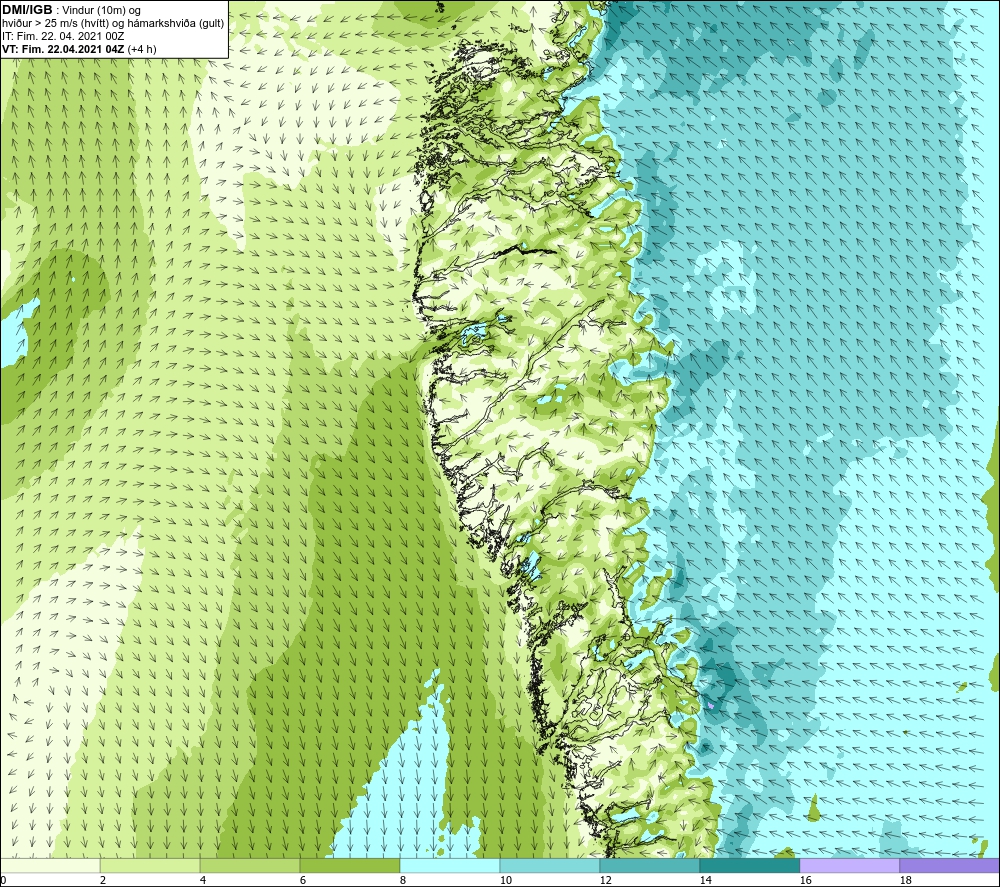Click the 'DMI/IGB' title text
The width and height of the screenshot is (1000, 887).
[27, 10]
